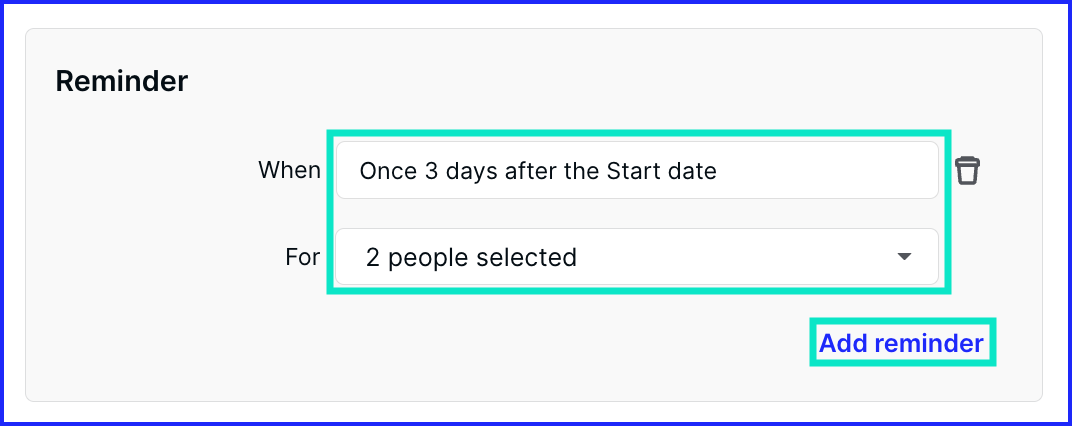The height and width of the screenshot is (426, 1072).
Task: Add another reminder via the blue link
Action: [901, 343]
